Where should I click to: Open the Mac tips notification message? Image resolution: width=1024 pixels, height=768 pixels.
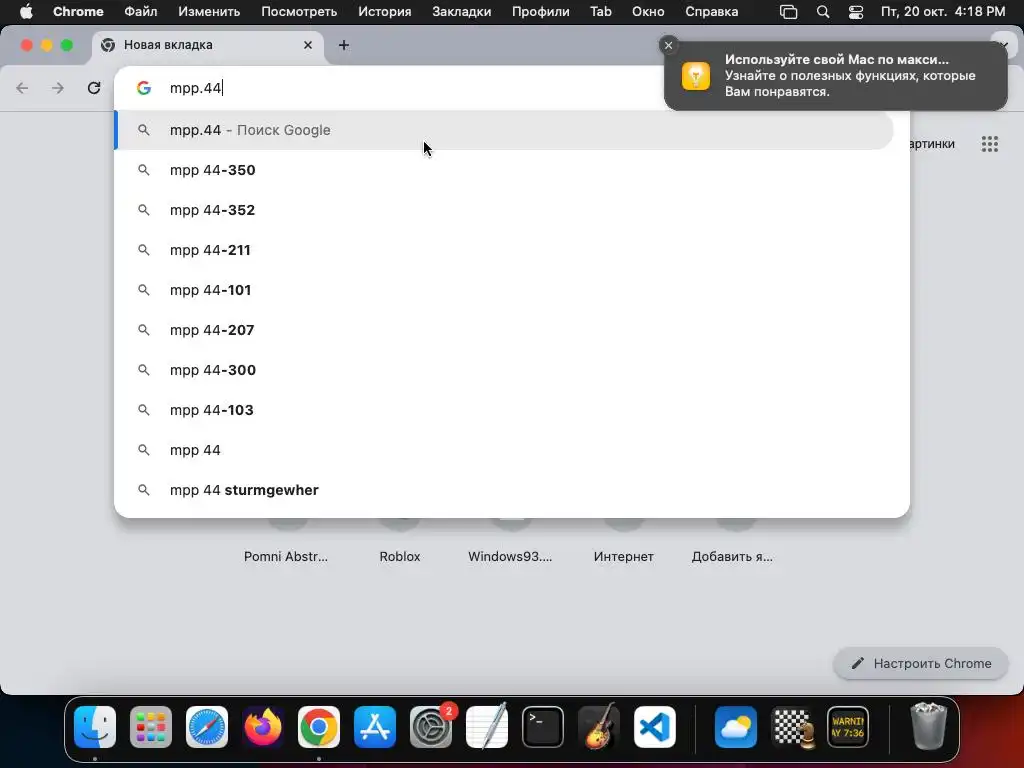tap(836, 76)
